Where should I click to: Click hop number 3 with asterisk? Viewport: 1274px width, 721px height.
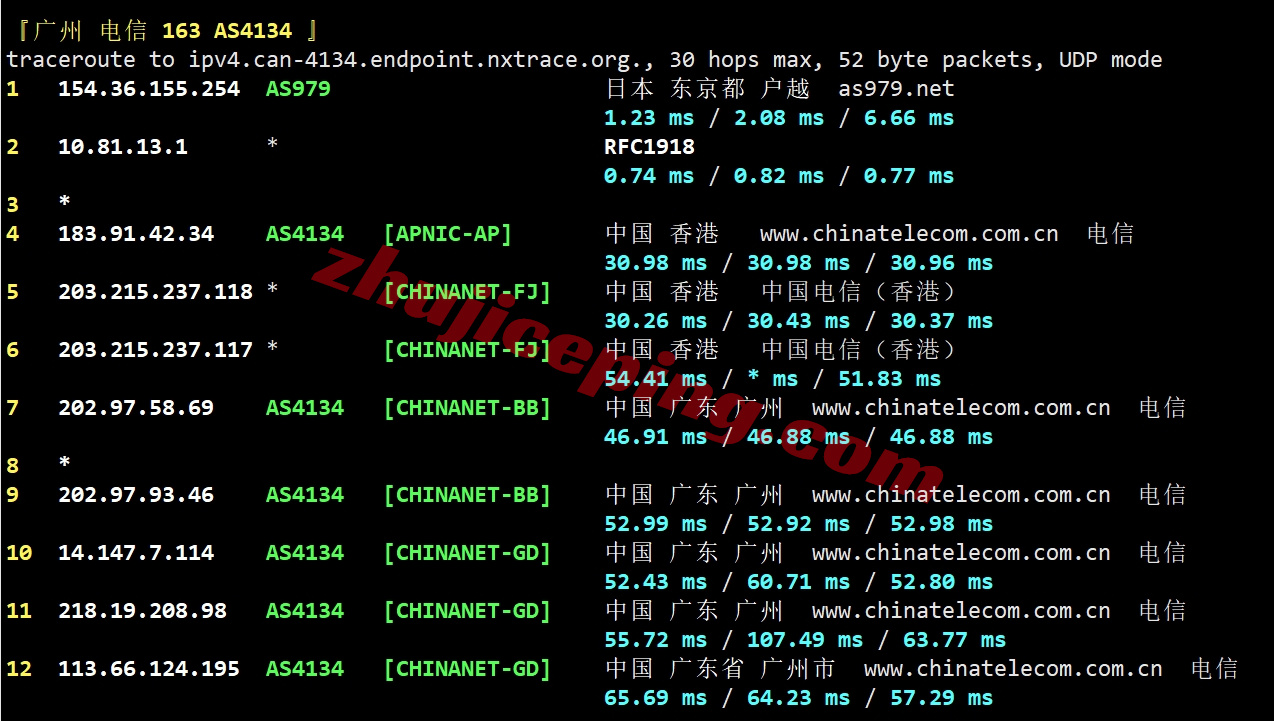[x=38, y=205]
